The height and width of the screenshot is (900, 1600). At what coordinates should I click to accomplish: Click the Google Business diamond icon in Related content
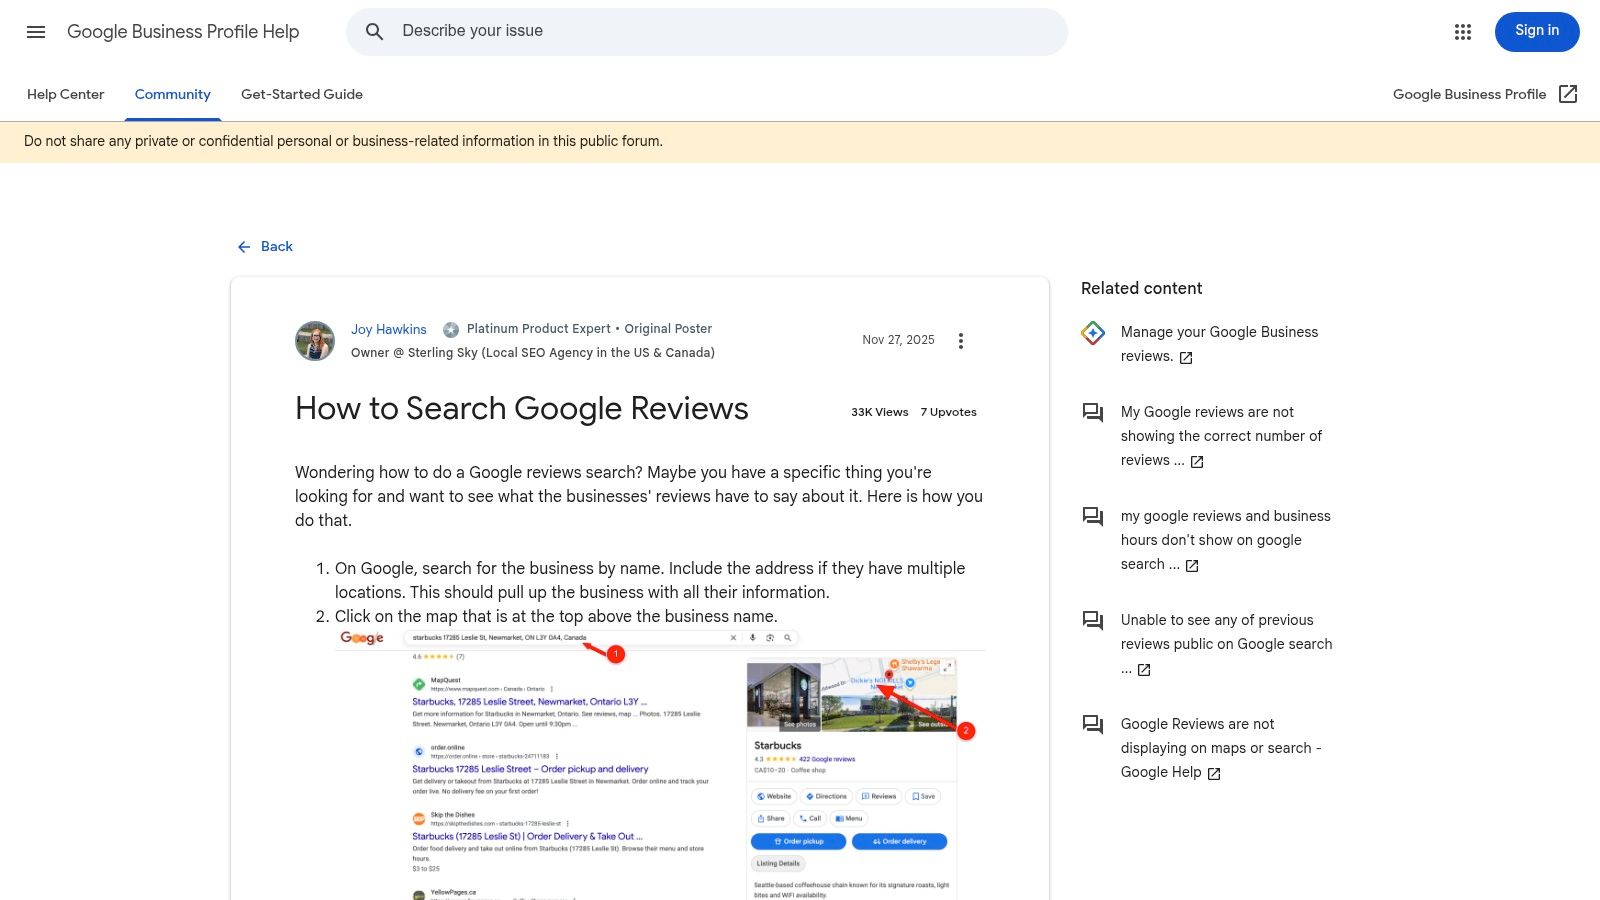(x=1093, y=333)
